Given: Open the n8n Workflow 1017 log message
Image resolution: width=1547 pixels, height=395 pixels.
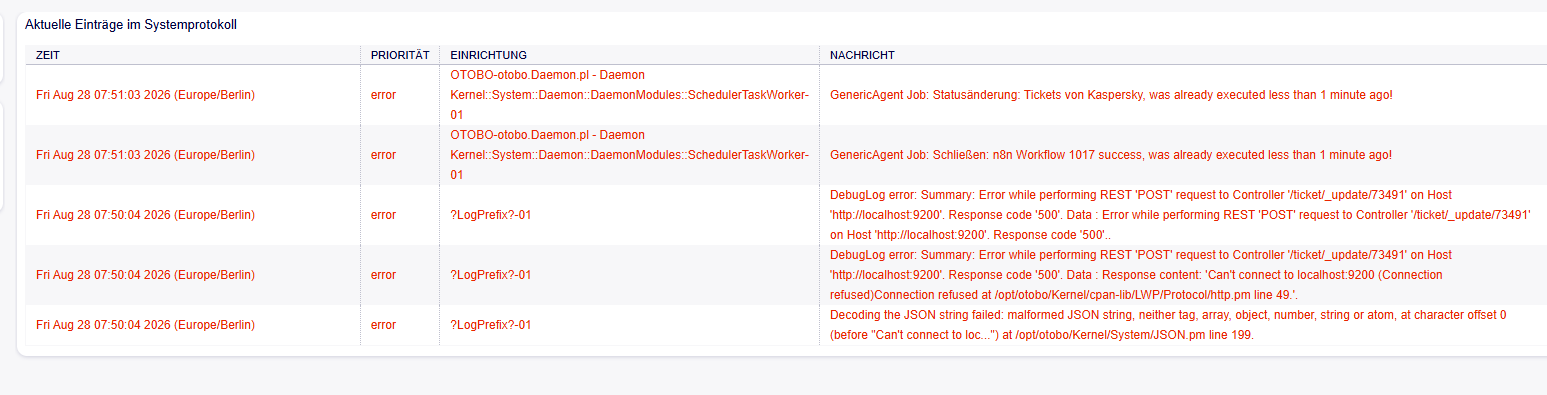Looking at the screenshot, I should click(x=1111, y=155).
